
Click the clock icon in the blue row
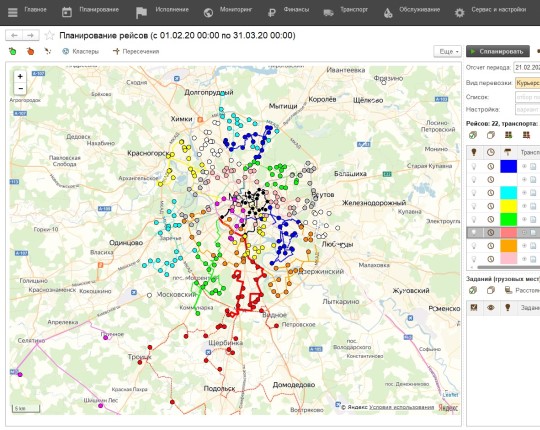[491, 166]
